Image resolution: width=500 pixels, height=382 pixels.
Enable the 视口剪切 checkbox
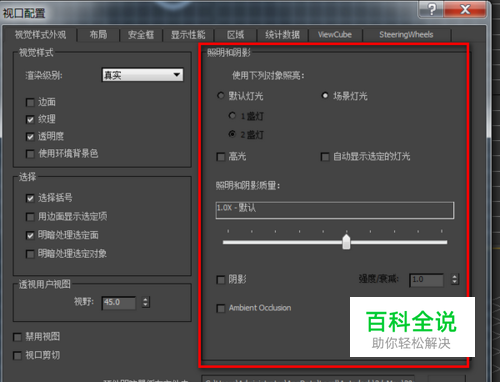(17, 356)
